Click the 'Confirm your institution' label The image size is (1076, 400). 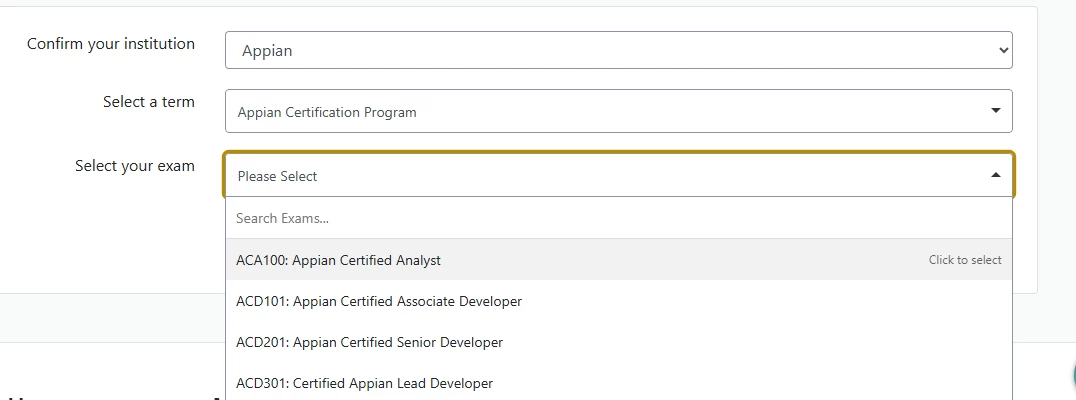pos(110,44)
